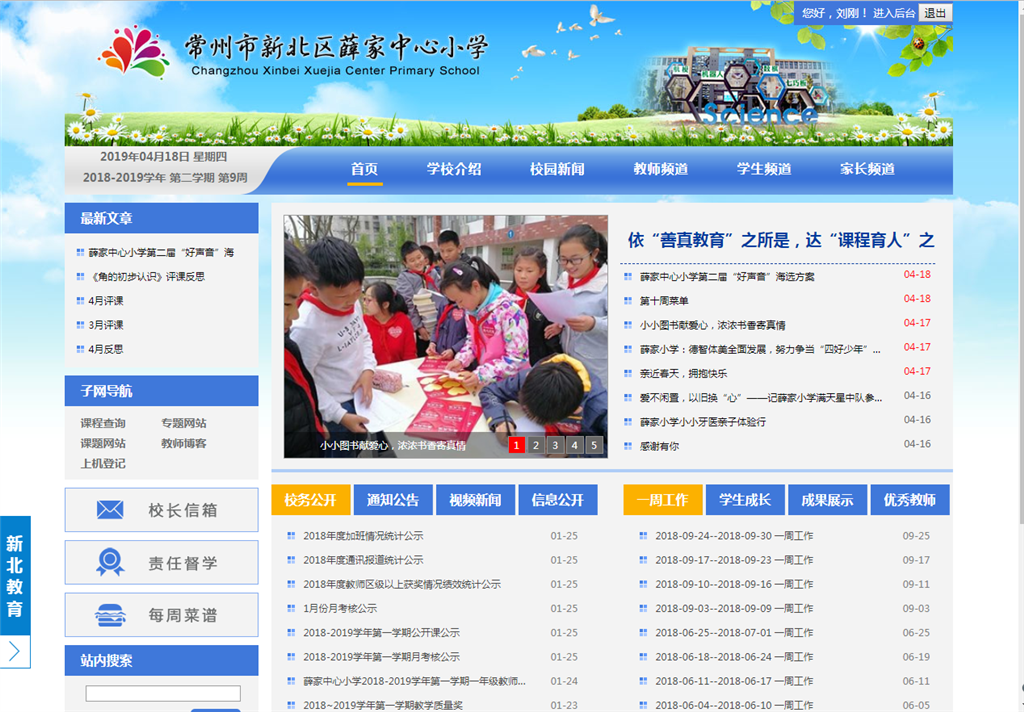Expand the 新北教育 side panel arrow
1024x712 pixels.
tap(15, 652)
